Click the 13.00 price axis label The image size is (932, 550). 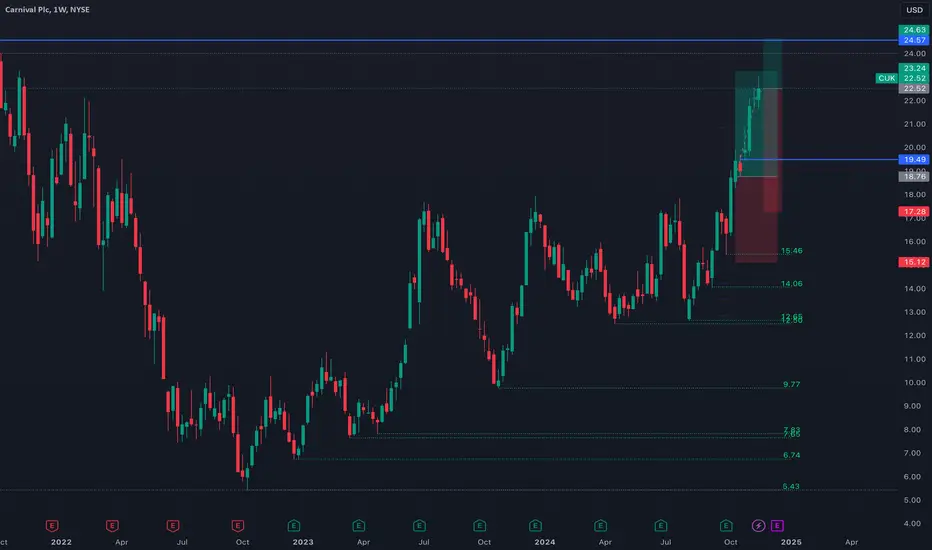pyautogui.click(x=915, y=312)
